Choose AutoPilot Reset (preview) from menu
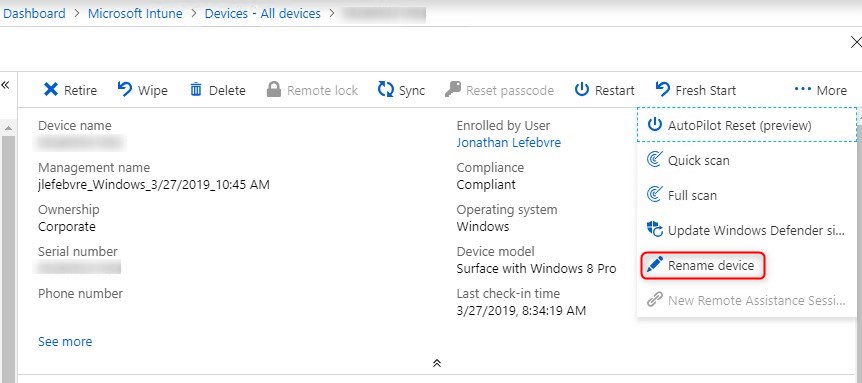 click(x=747, y=125)
